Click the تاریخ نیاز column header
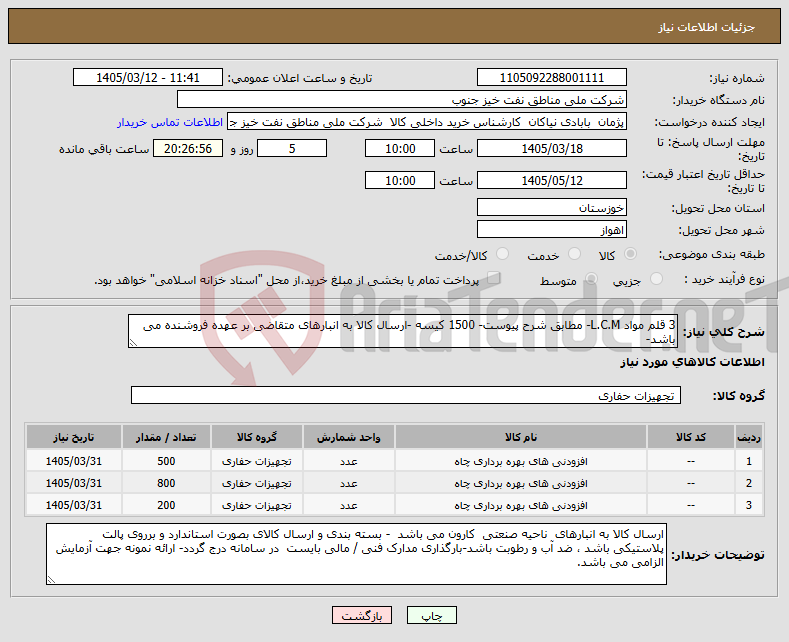The image size is (789, 642). coord(73,437)
